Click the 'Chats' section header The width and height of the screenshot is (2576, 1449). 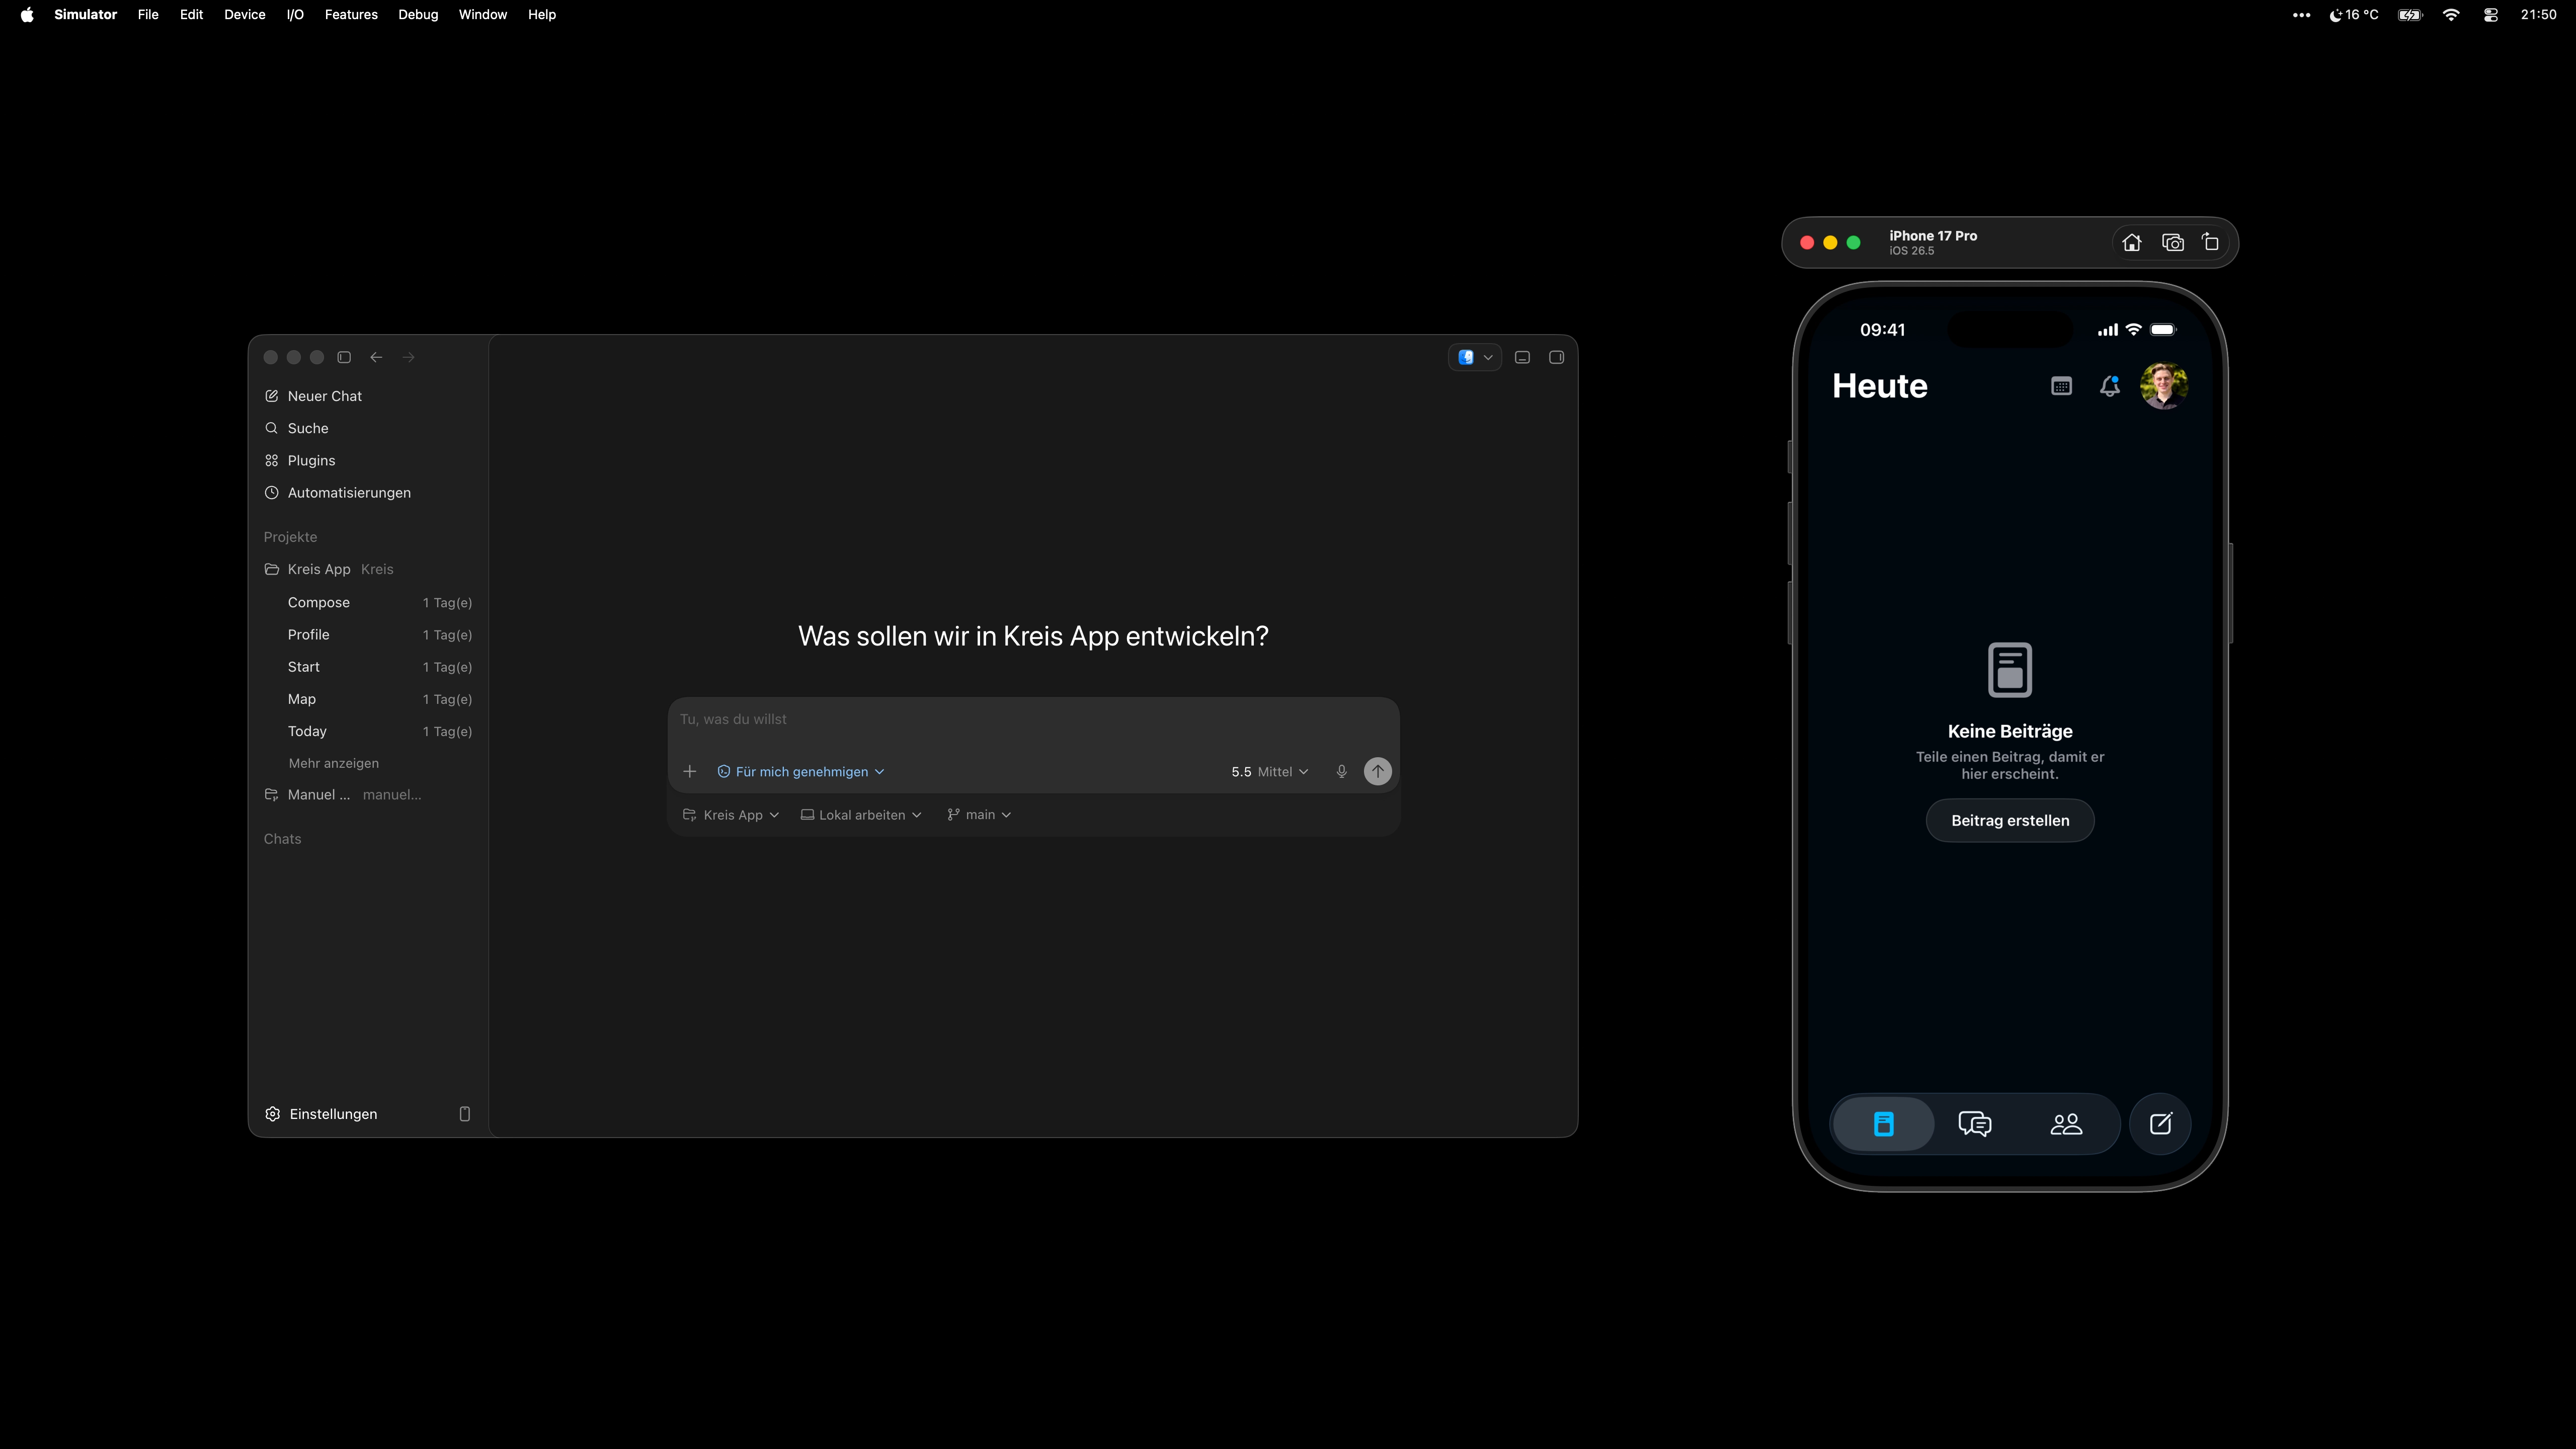282,839
